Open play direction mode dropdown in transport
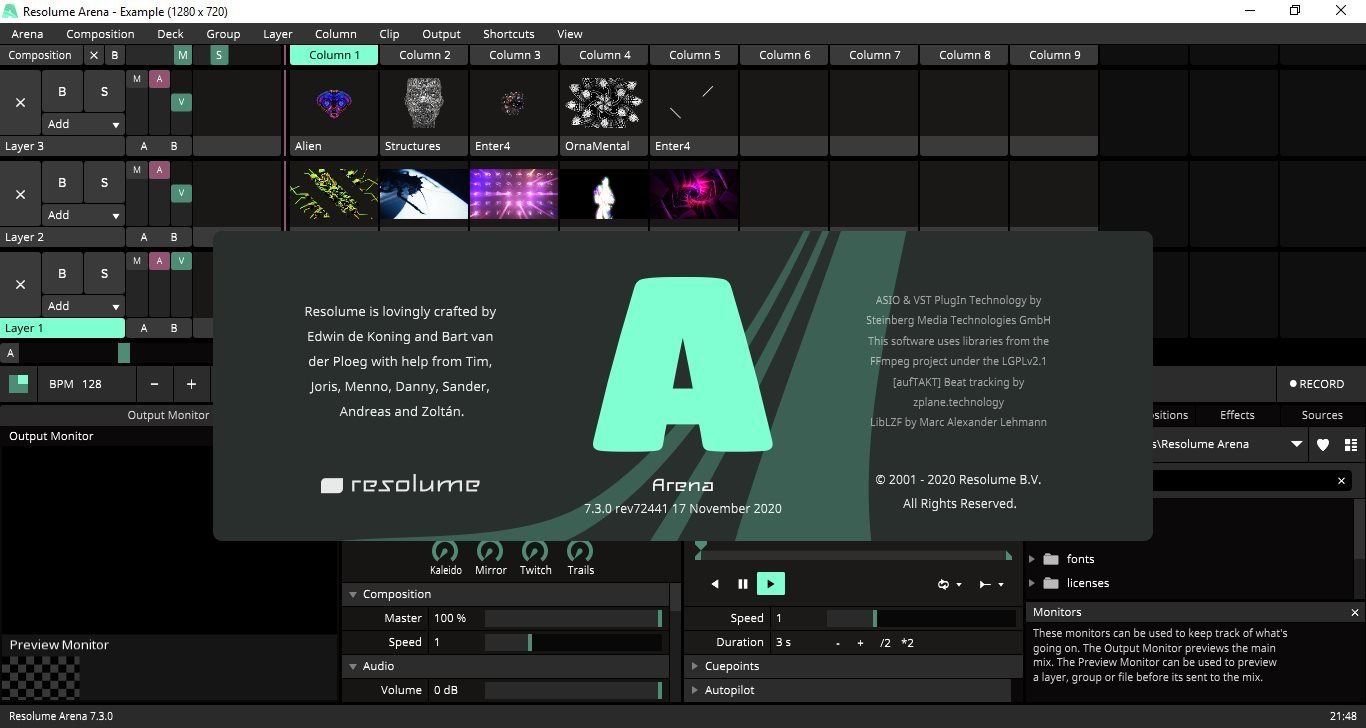 [x=992, y=584]
